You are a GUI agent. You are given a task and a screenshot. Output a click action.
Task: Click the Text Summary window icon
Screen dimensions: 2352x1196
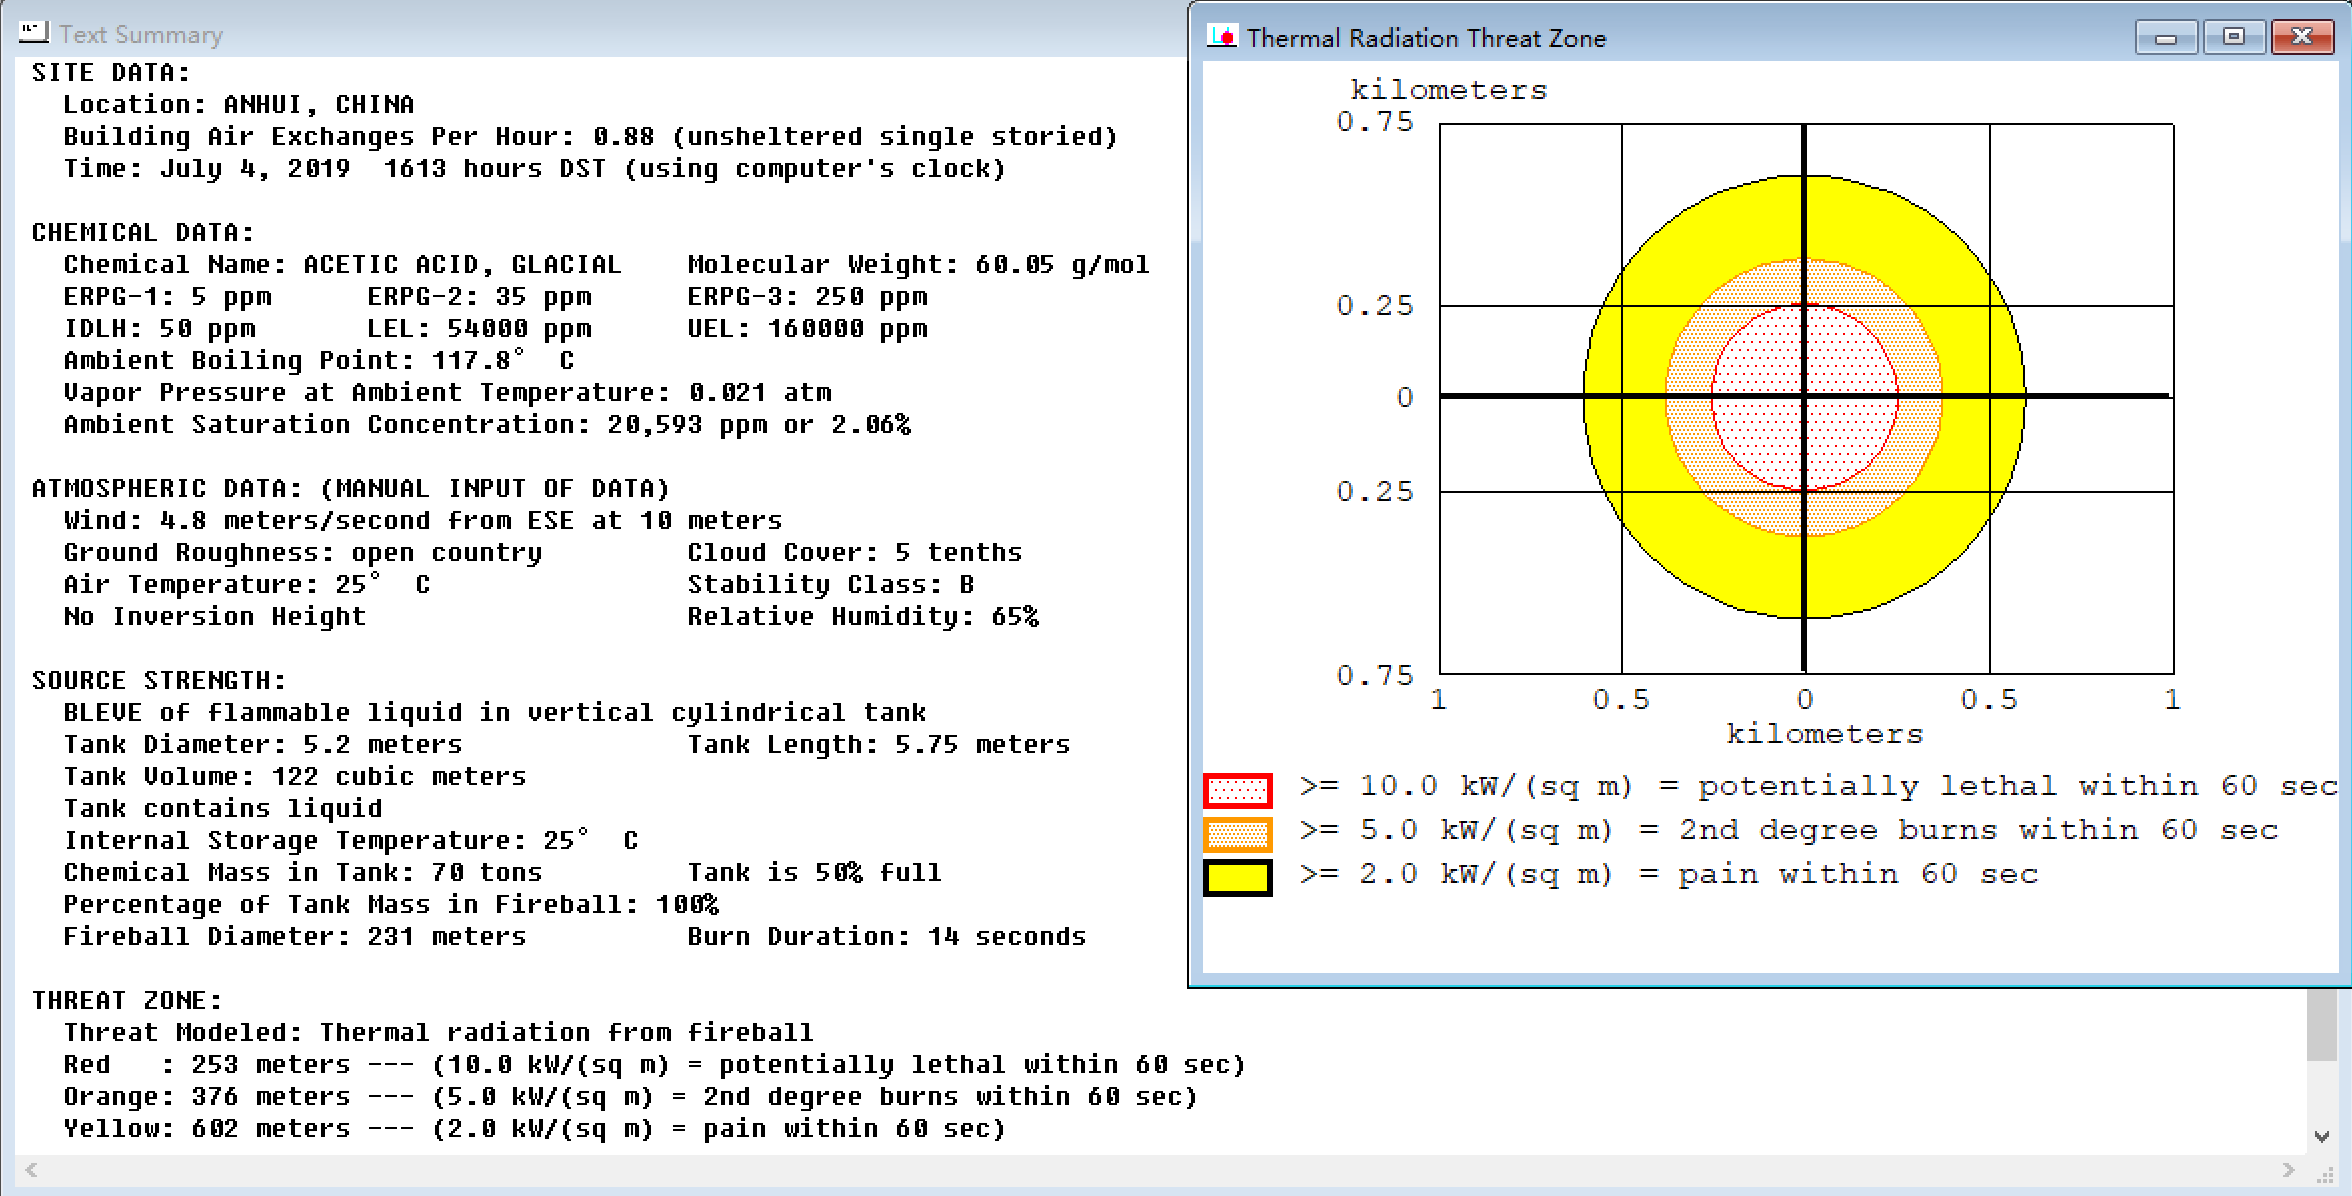coord(33,33)
